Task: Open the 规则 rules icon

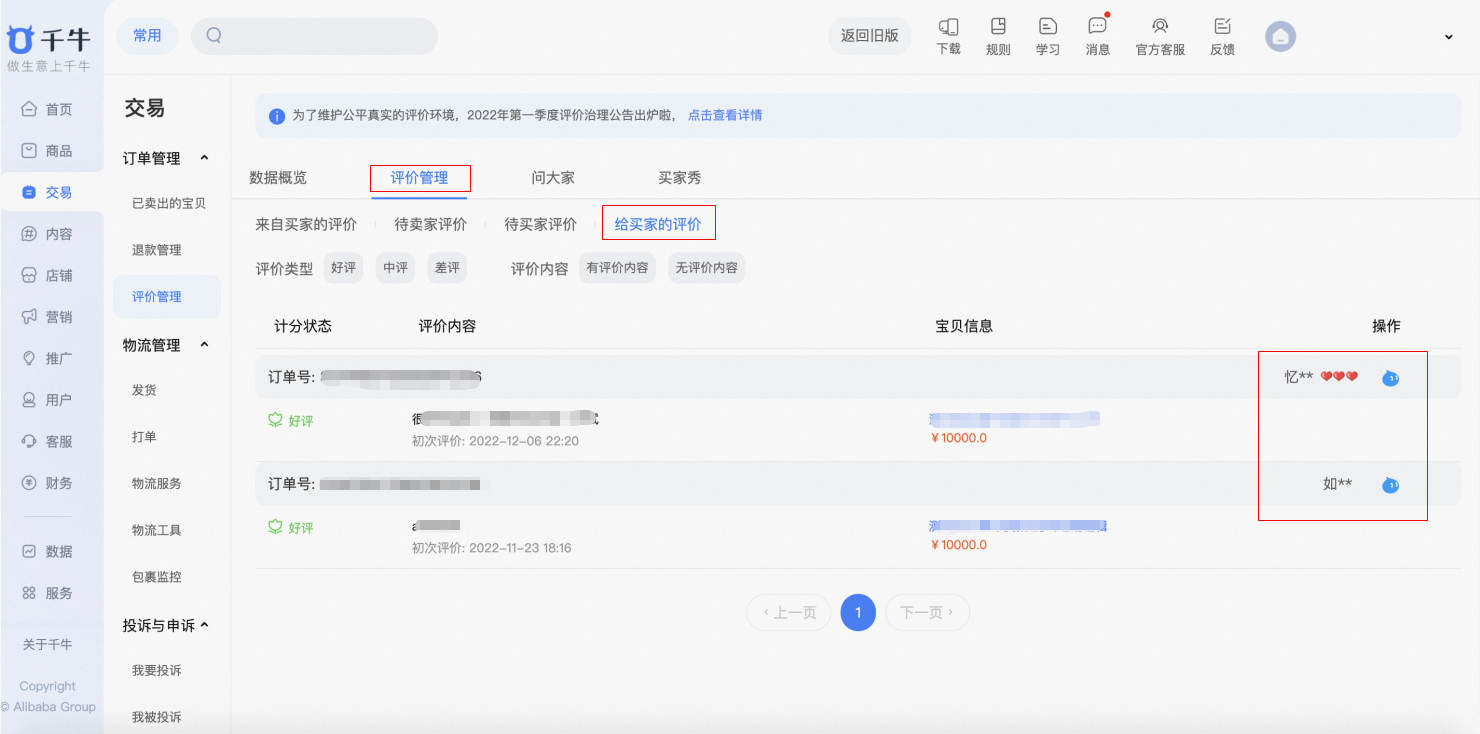Action: [x=998, y=27]
